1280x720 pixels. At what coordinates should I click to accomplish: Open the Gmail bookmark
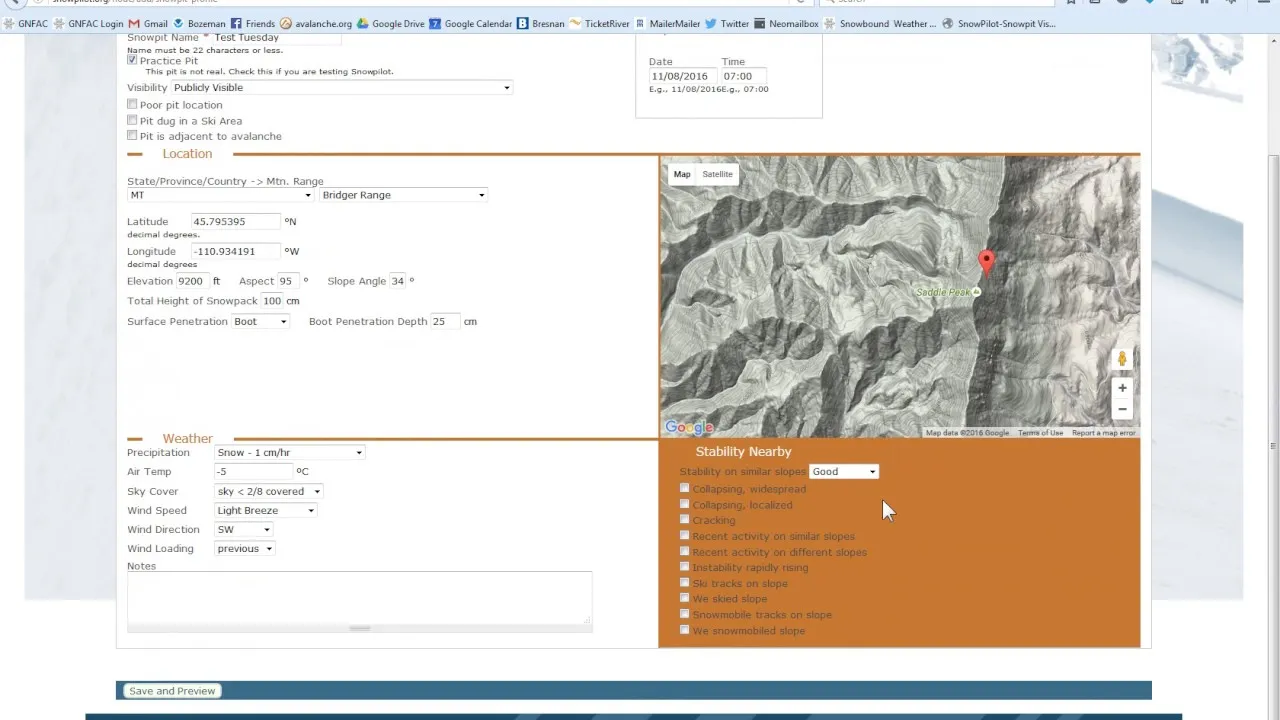click(148, 23)
